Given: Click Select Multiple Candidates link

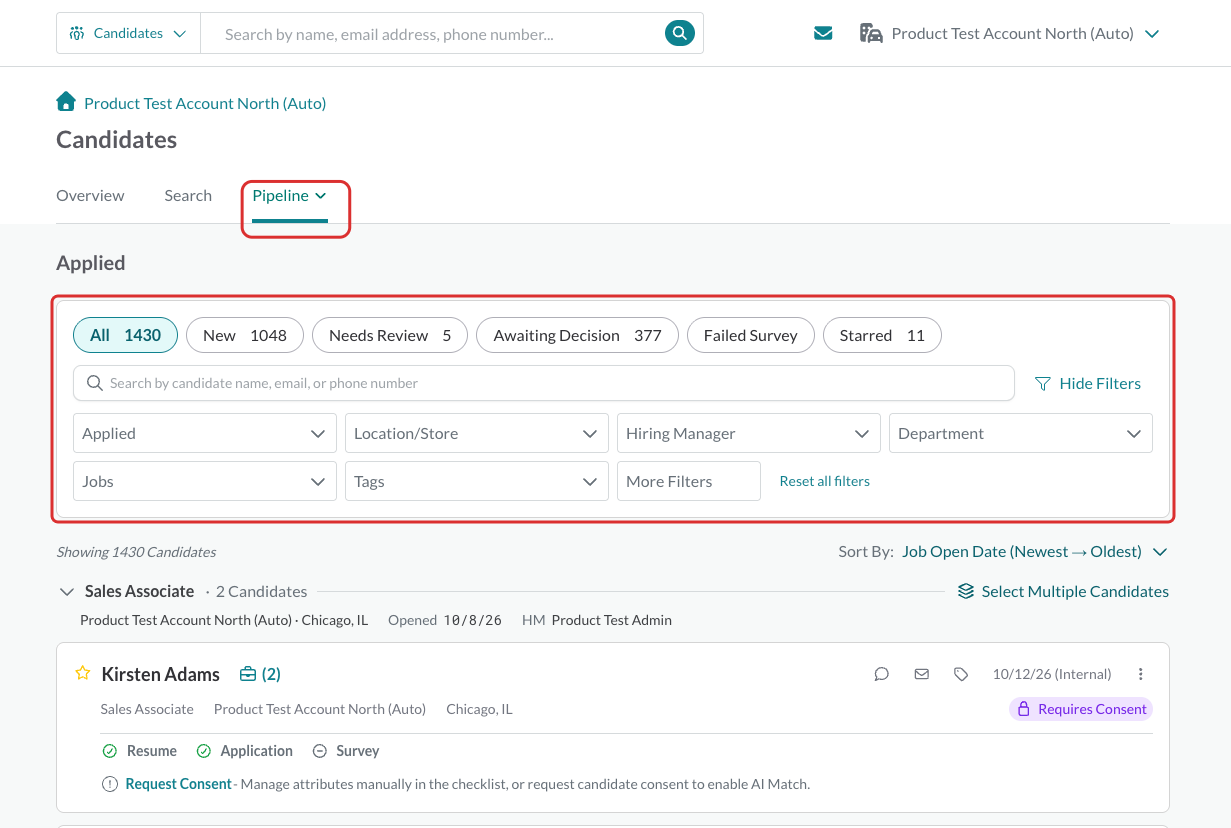Looking at the screenshot, I should pyautogui.click(x=1075, y=591).
